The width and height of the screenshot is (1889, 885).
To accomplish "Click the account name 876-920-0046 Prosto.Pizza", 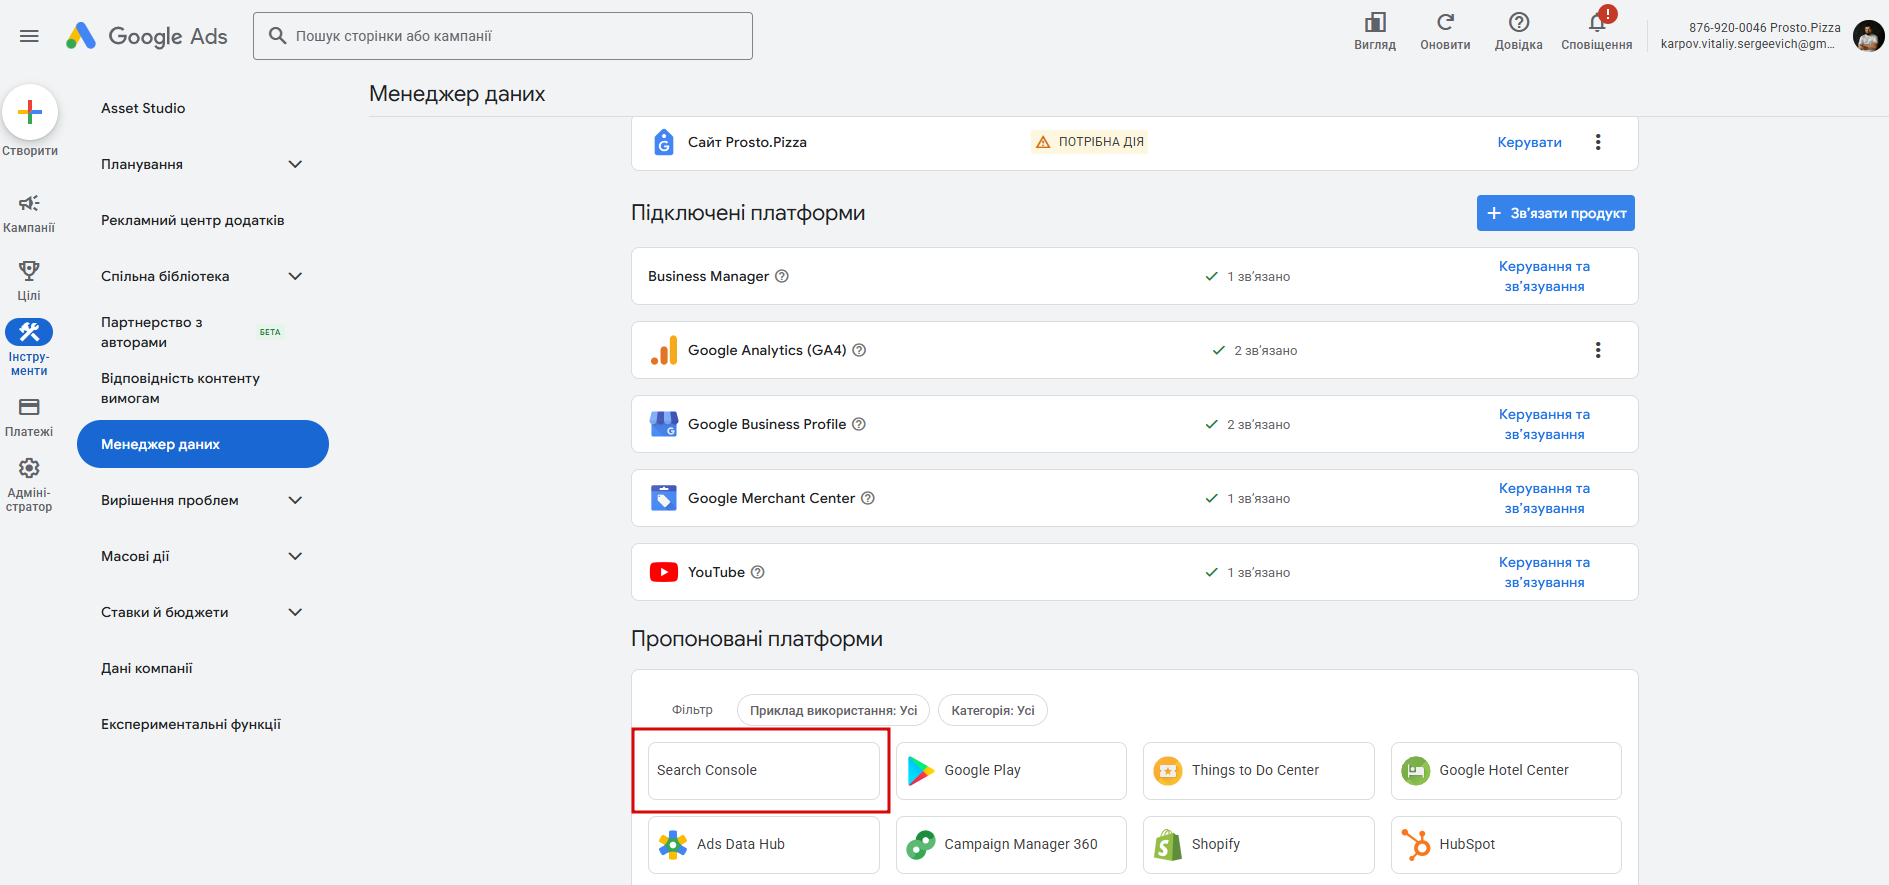I will pos(1765,28).
